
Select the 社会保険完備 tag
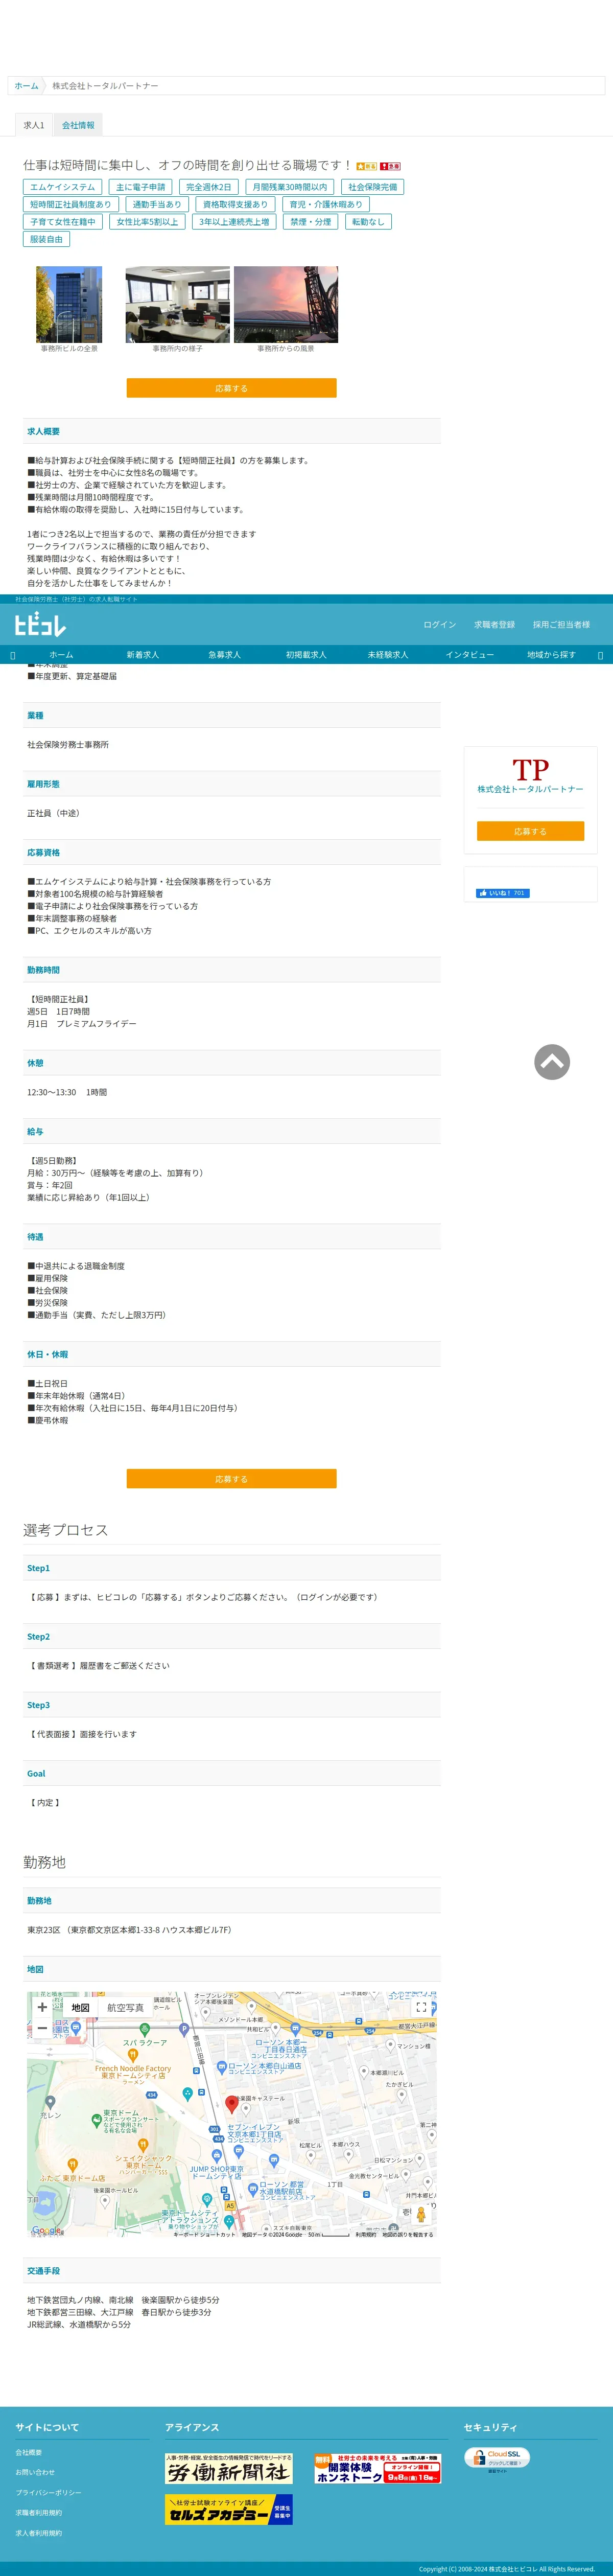[372, 187]
